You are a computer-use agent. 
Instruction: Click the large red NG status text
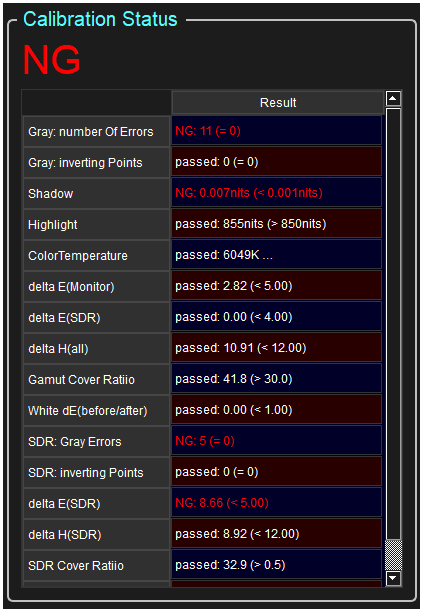click(x=52, y=60)
